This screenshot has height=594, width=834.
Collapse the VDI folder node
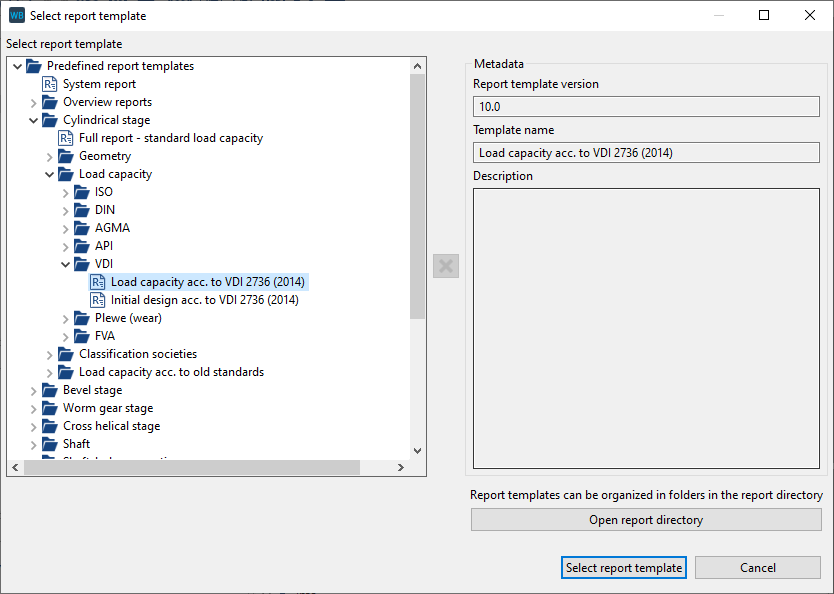pyautogui.click(x=66, y=264)
